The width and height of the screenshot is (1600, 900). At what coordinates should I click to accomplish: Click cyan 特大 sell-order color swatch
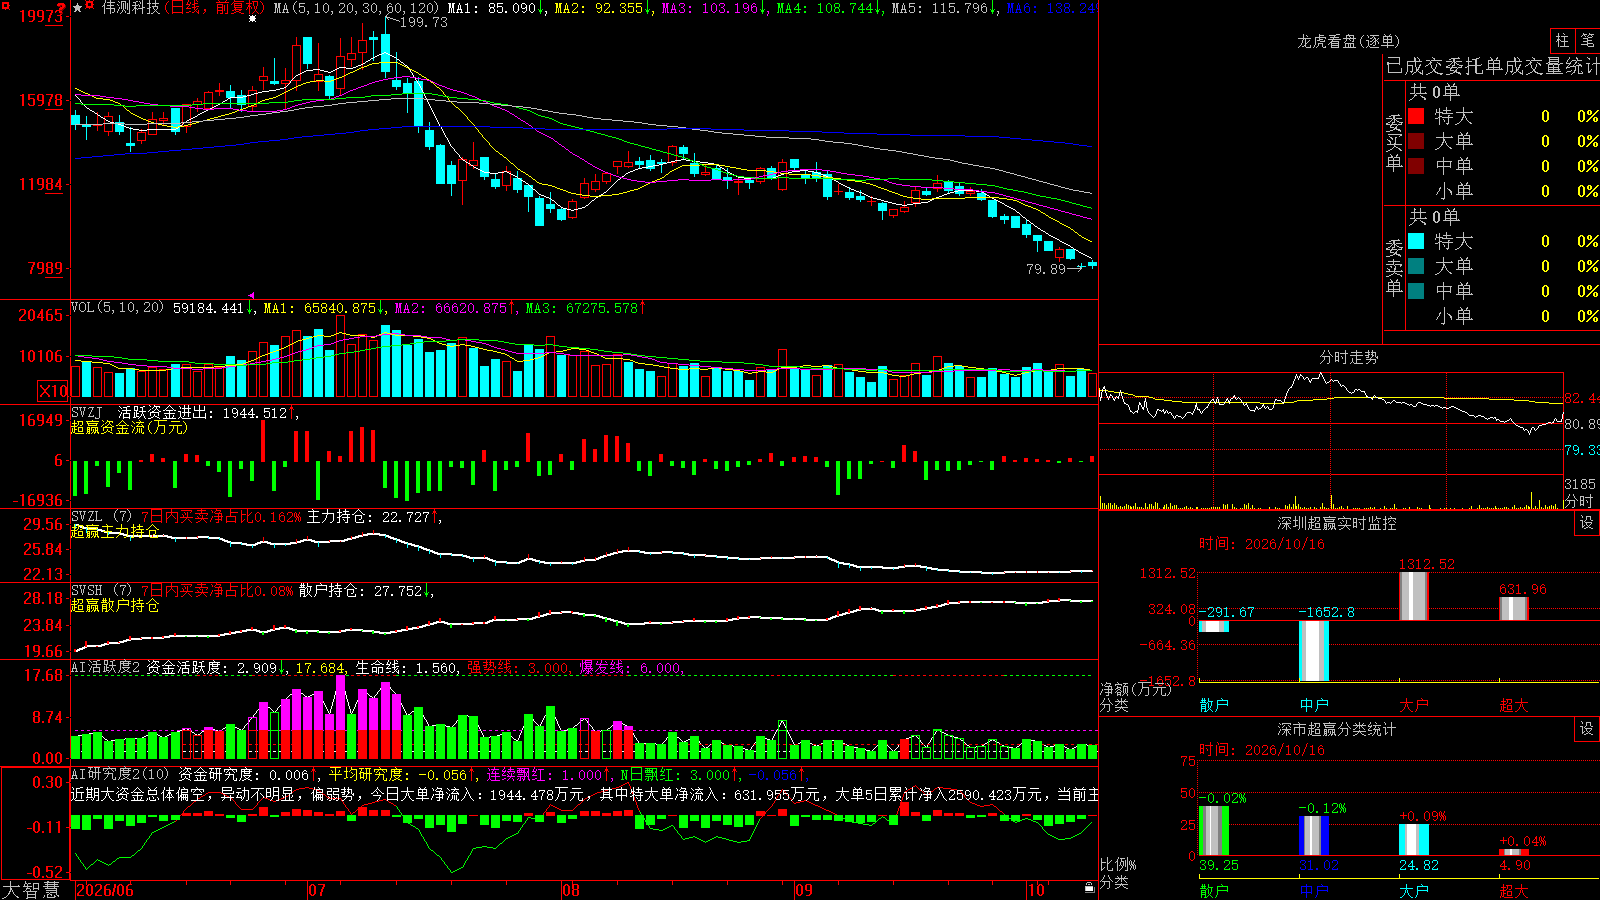pyautogui.click(x=1416, y=241)
